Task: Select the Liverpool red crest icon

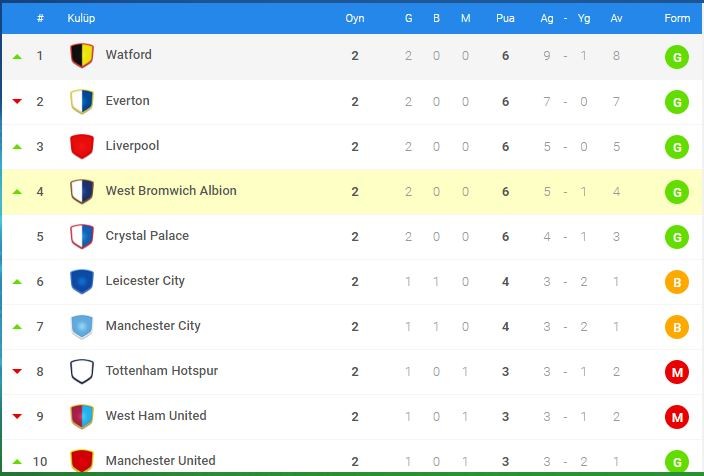Action: click(82, 146)
